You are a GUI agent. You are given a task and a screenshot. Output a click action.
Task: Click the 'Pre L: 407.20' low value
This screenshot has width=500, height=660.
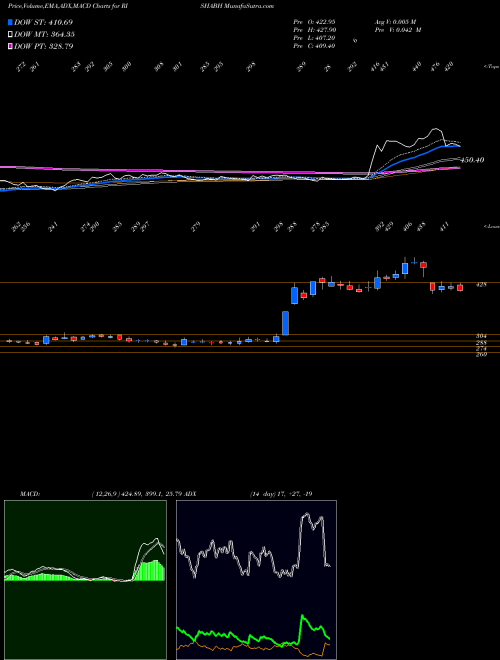point(314,38)
